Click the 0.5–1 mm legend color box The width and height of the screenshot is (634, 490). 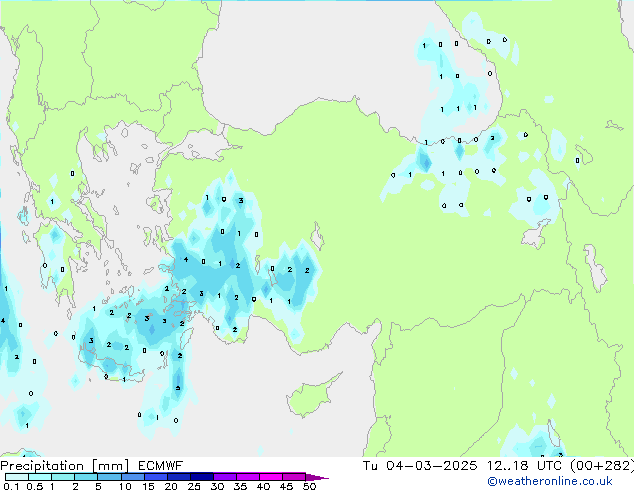click(x=40, y=477)
